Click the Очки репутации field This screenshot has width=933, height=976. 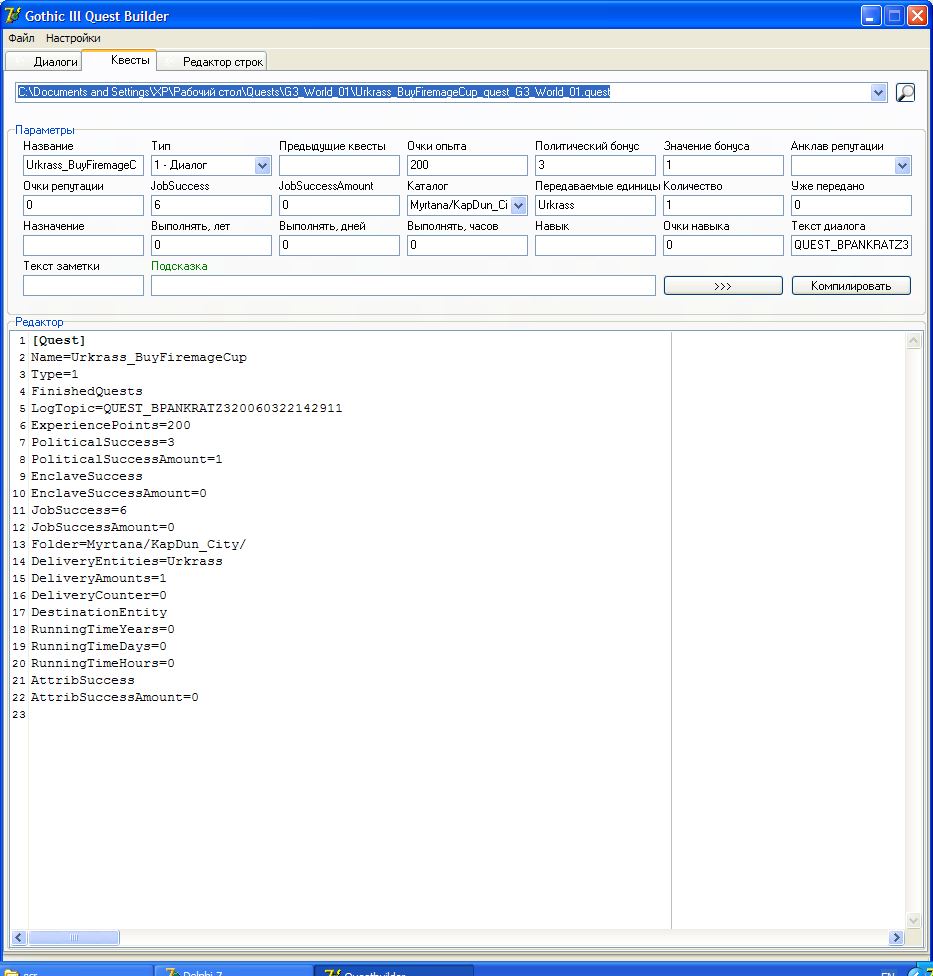click(x=83, y=205)
